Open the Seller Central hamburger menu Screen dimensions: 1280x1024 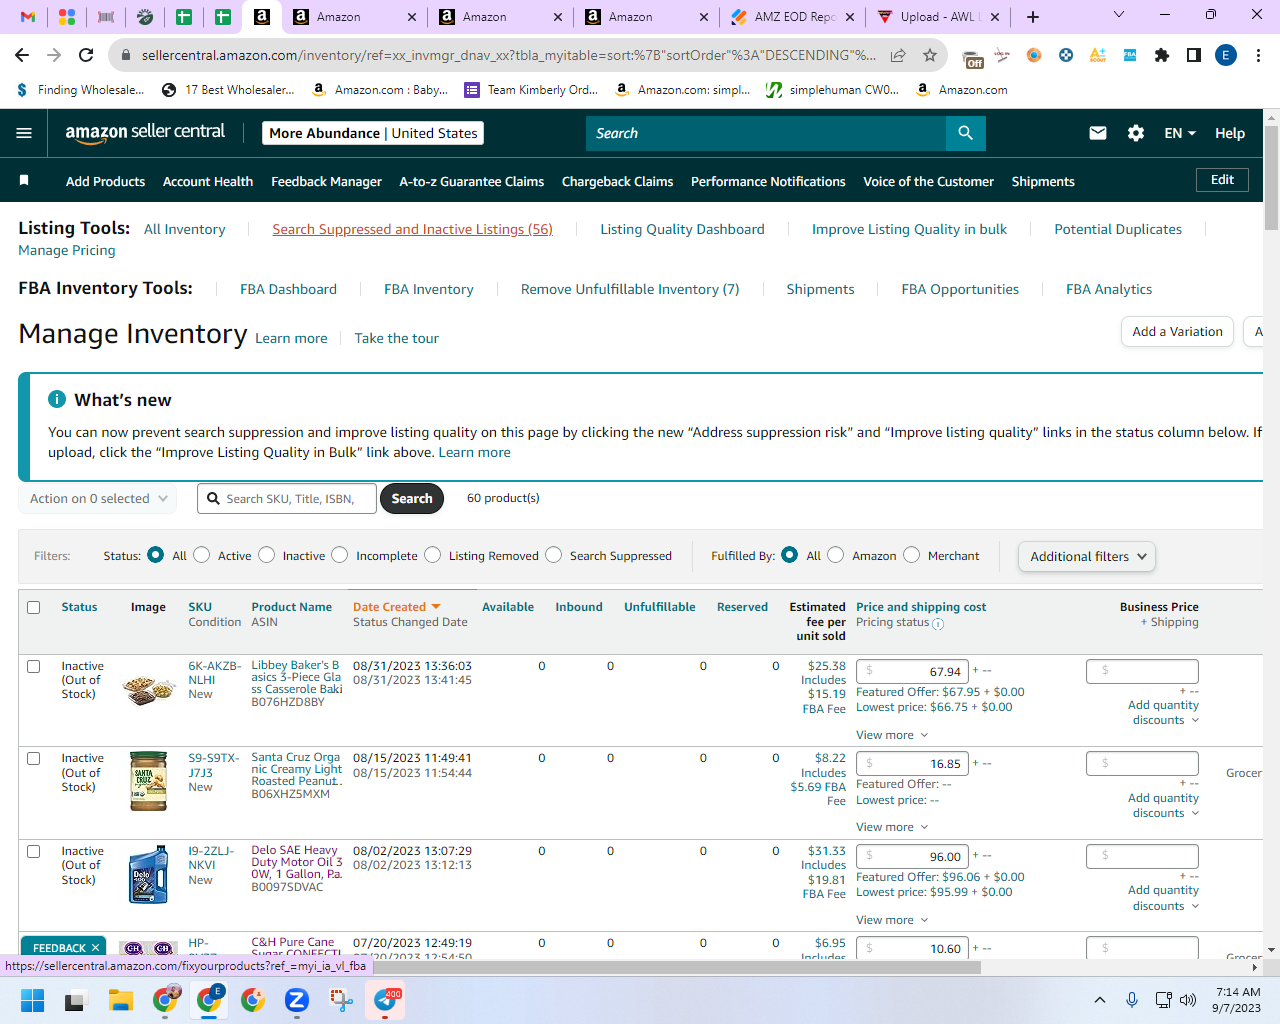point(24,133)
